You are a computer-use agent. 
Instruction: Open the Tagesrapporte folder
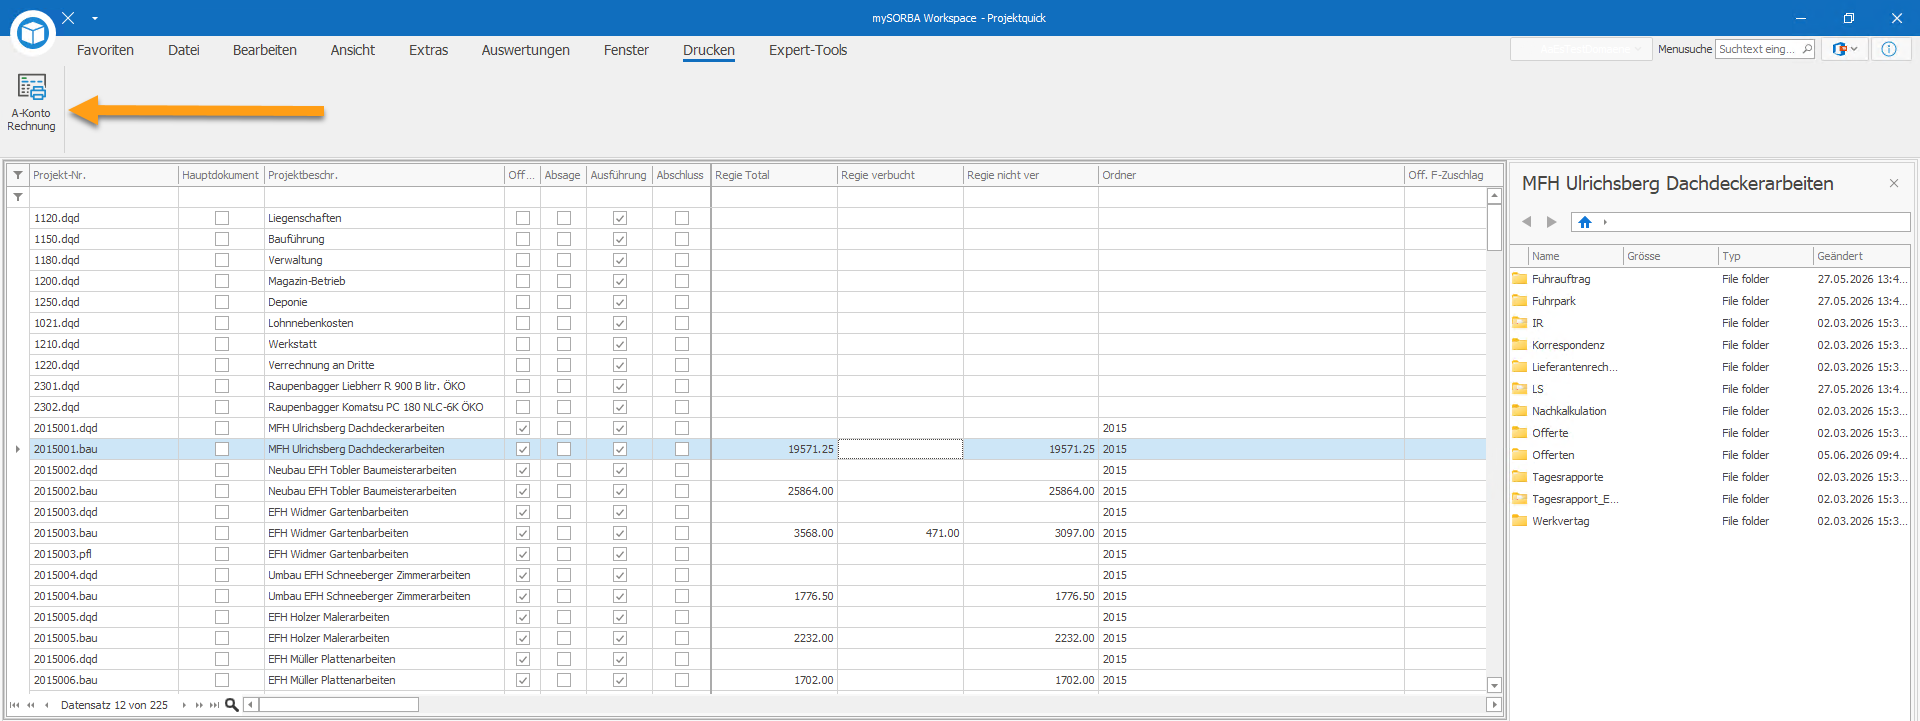(x=1567, y=477)
